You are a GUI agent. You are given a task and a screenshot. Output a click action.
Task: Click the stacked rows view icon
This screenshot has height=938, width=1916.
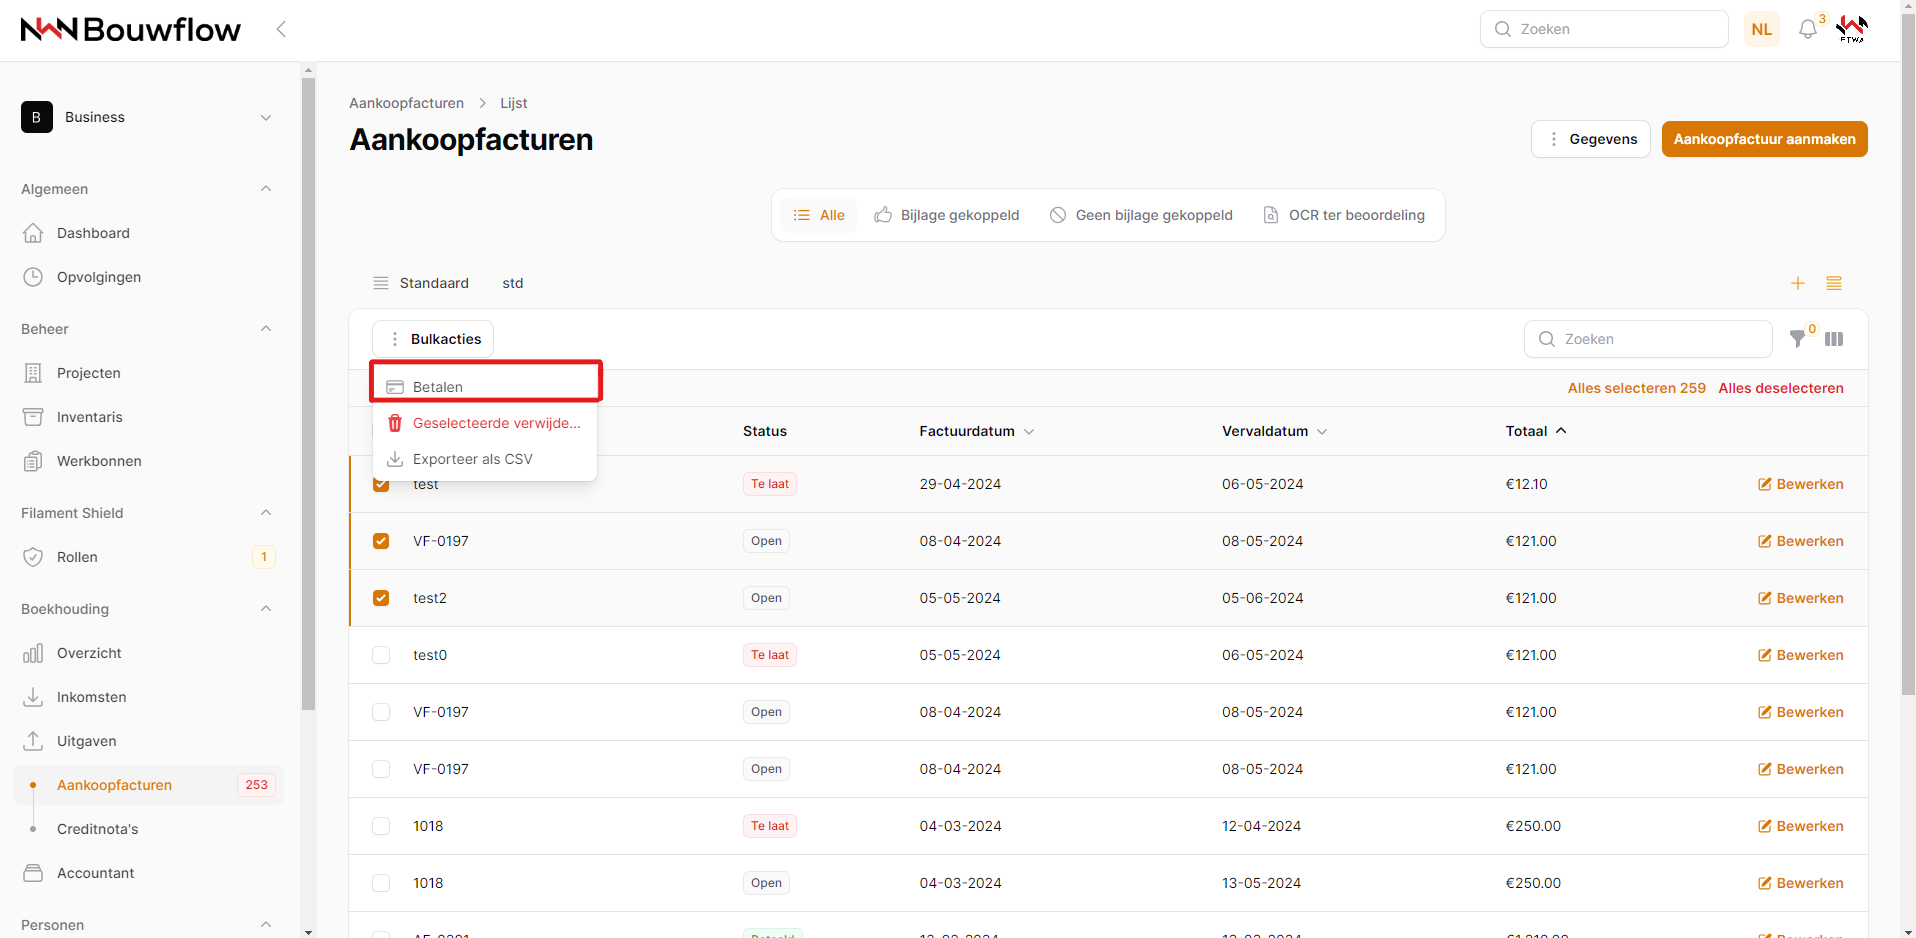click(1834, 283)
